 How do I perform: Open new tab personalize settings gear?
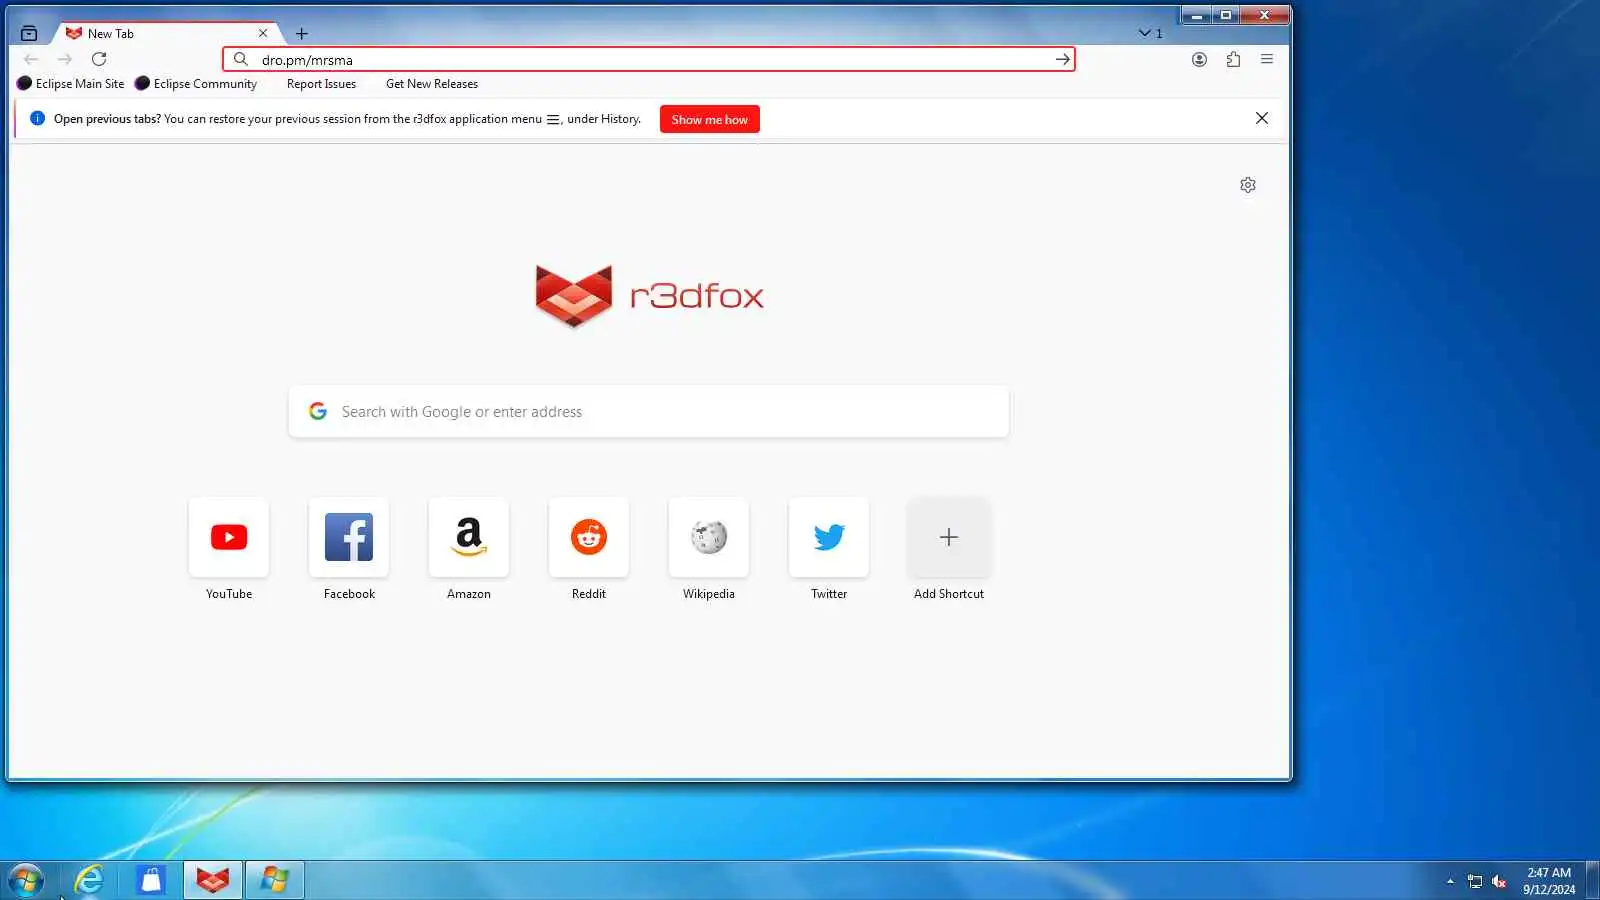(x=1248, y=185)
